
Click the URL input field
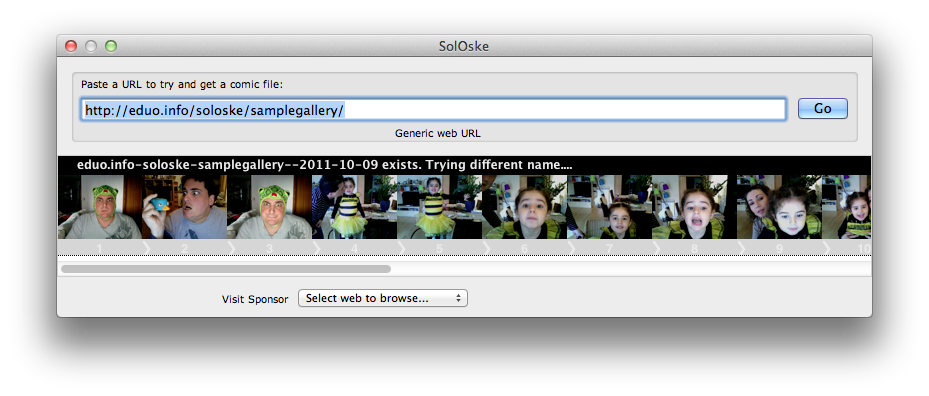click(433, 110)
